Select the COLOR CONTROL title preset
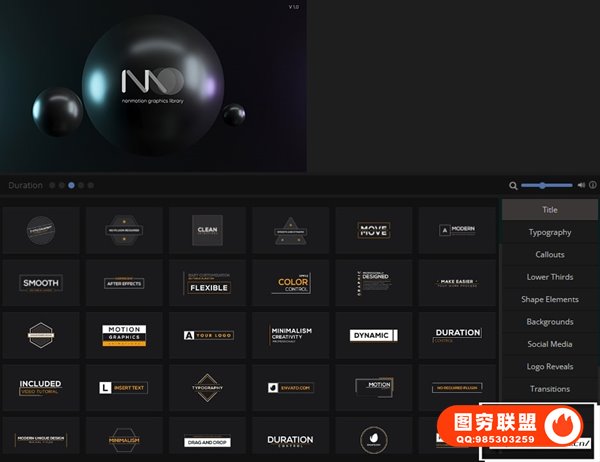Image resolution: width=600 pixels, height=462 pixels. click(x=291, y=283)
